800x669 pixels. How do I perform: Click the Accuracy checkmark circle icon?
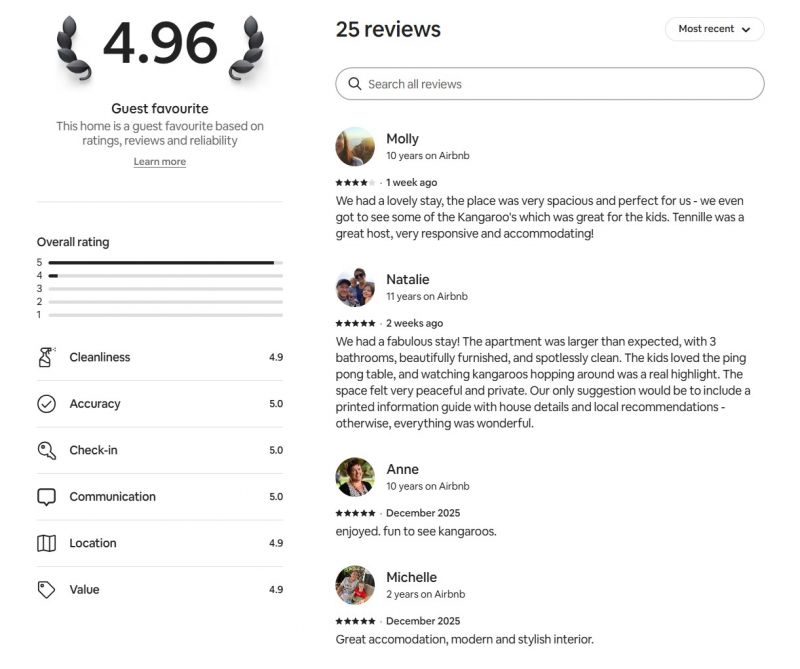coord(46,404)
